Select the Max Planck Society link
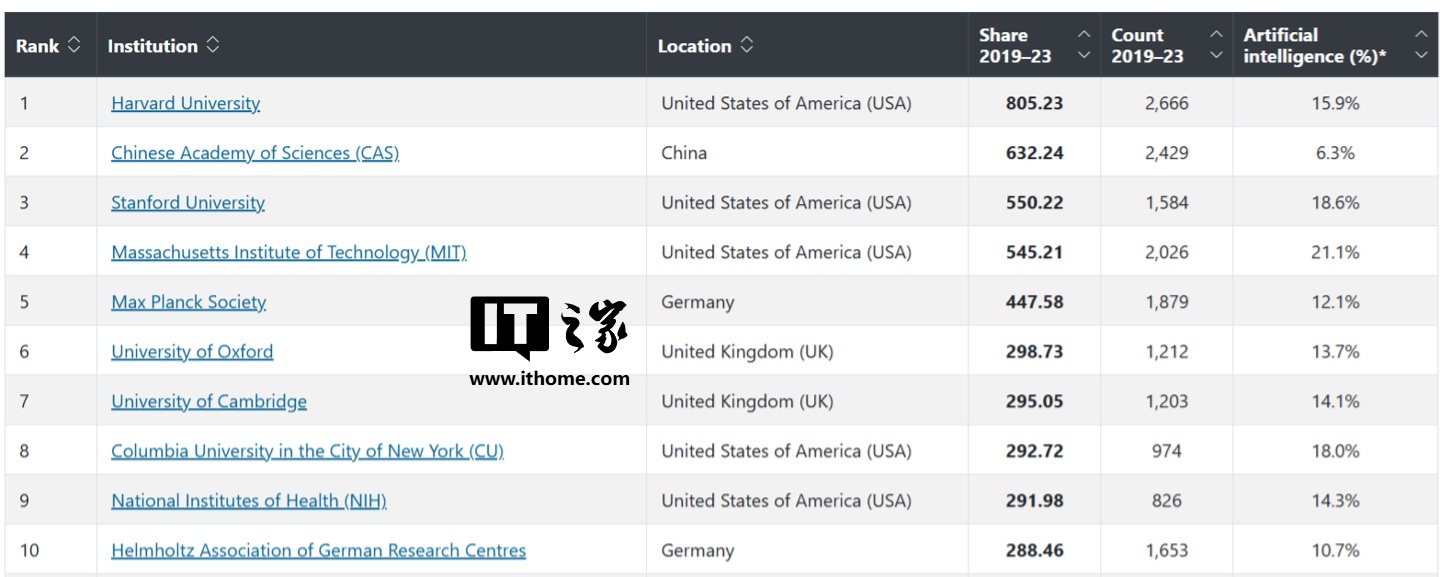1440x577 pixels. [189, 302]
